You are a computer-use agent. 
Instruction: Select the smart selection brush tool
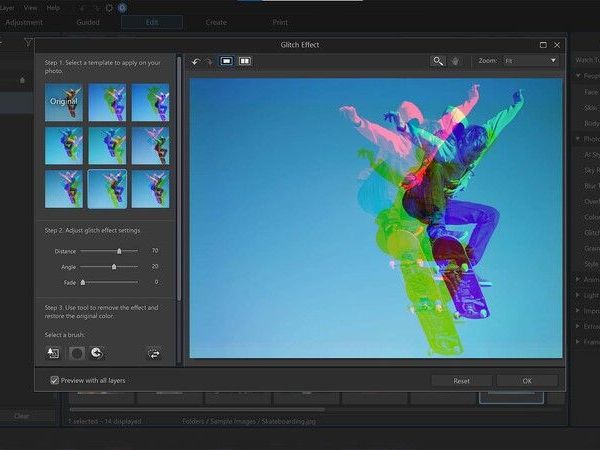click(x=53, y=353)
